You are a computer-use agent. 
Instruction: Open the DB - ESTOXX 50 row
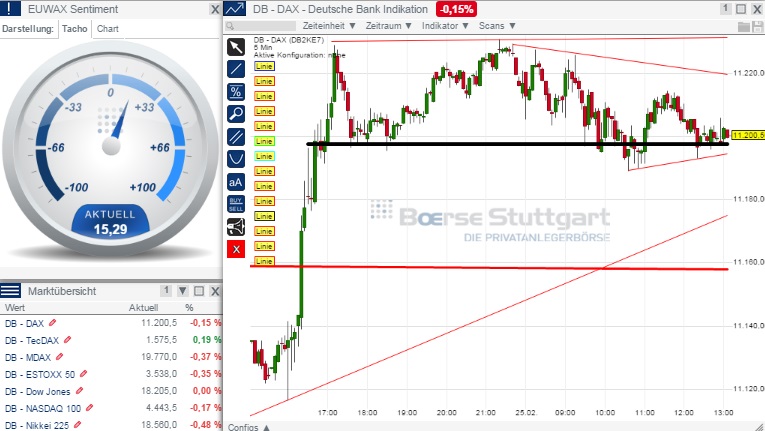tap(111, 374)
